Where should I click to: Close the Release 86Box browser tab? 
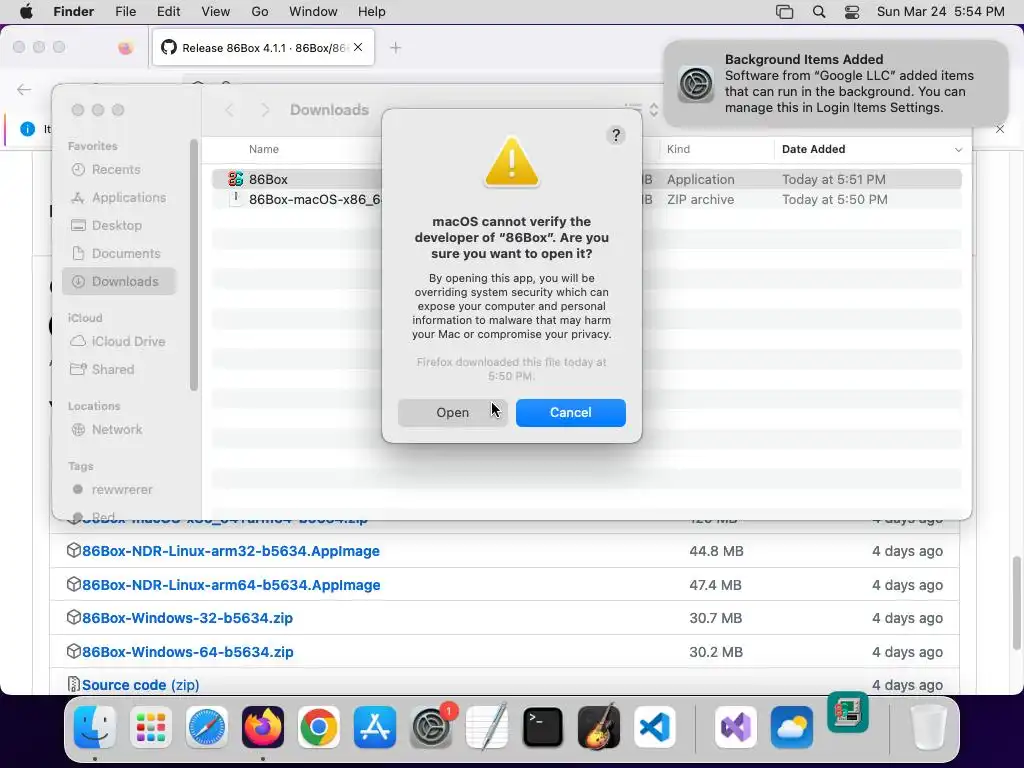click(x=358, y=47)
